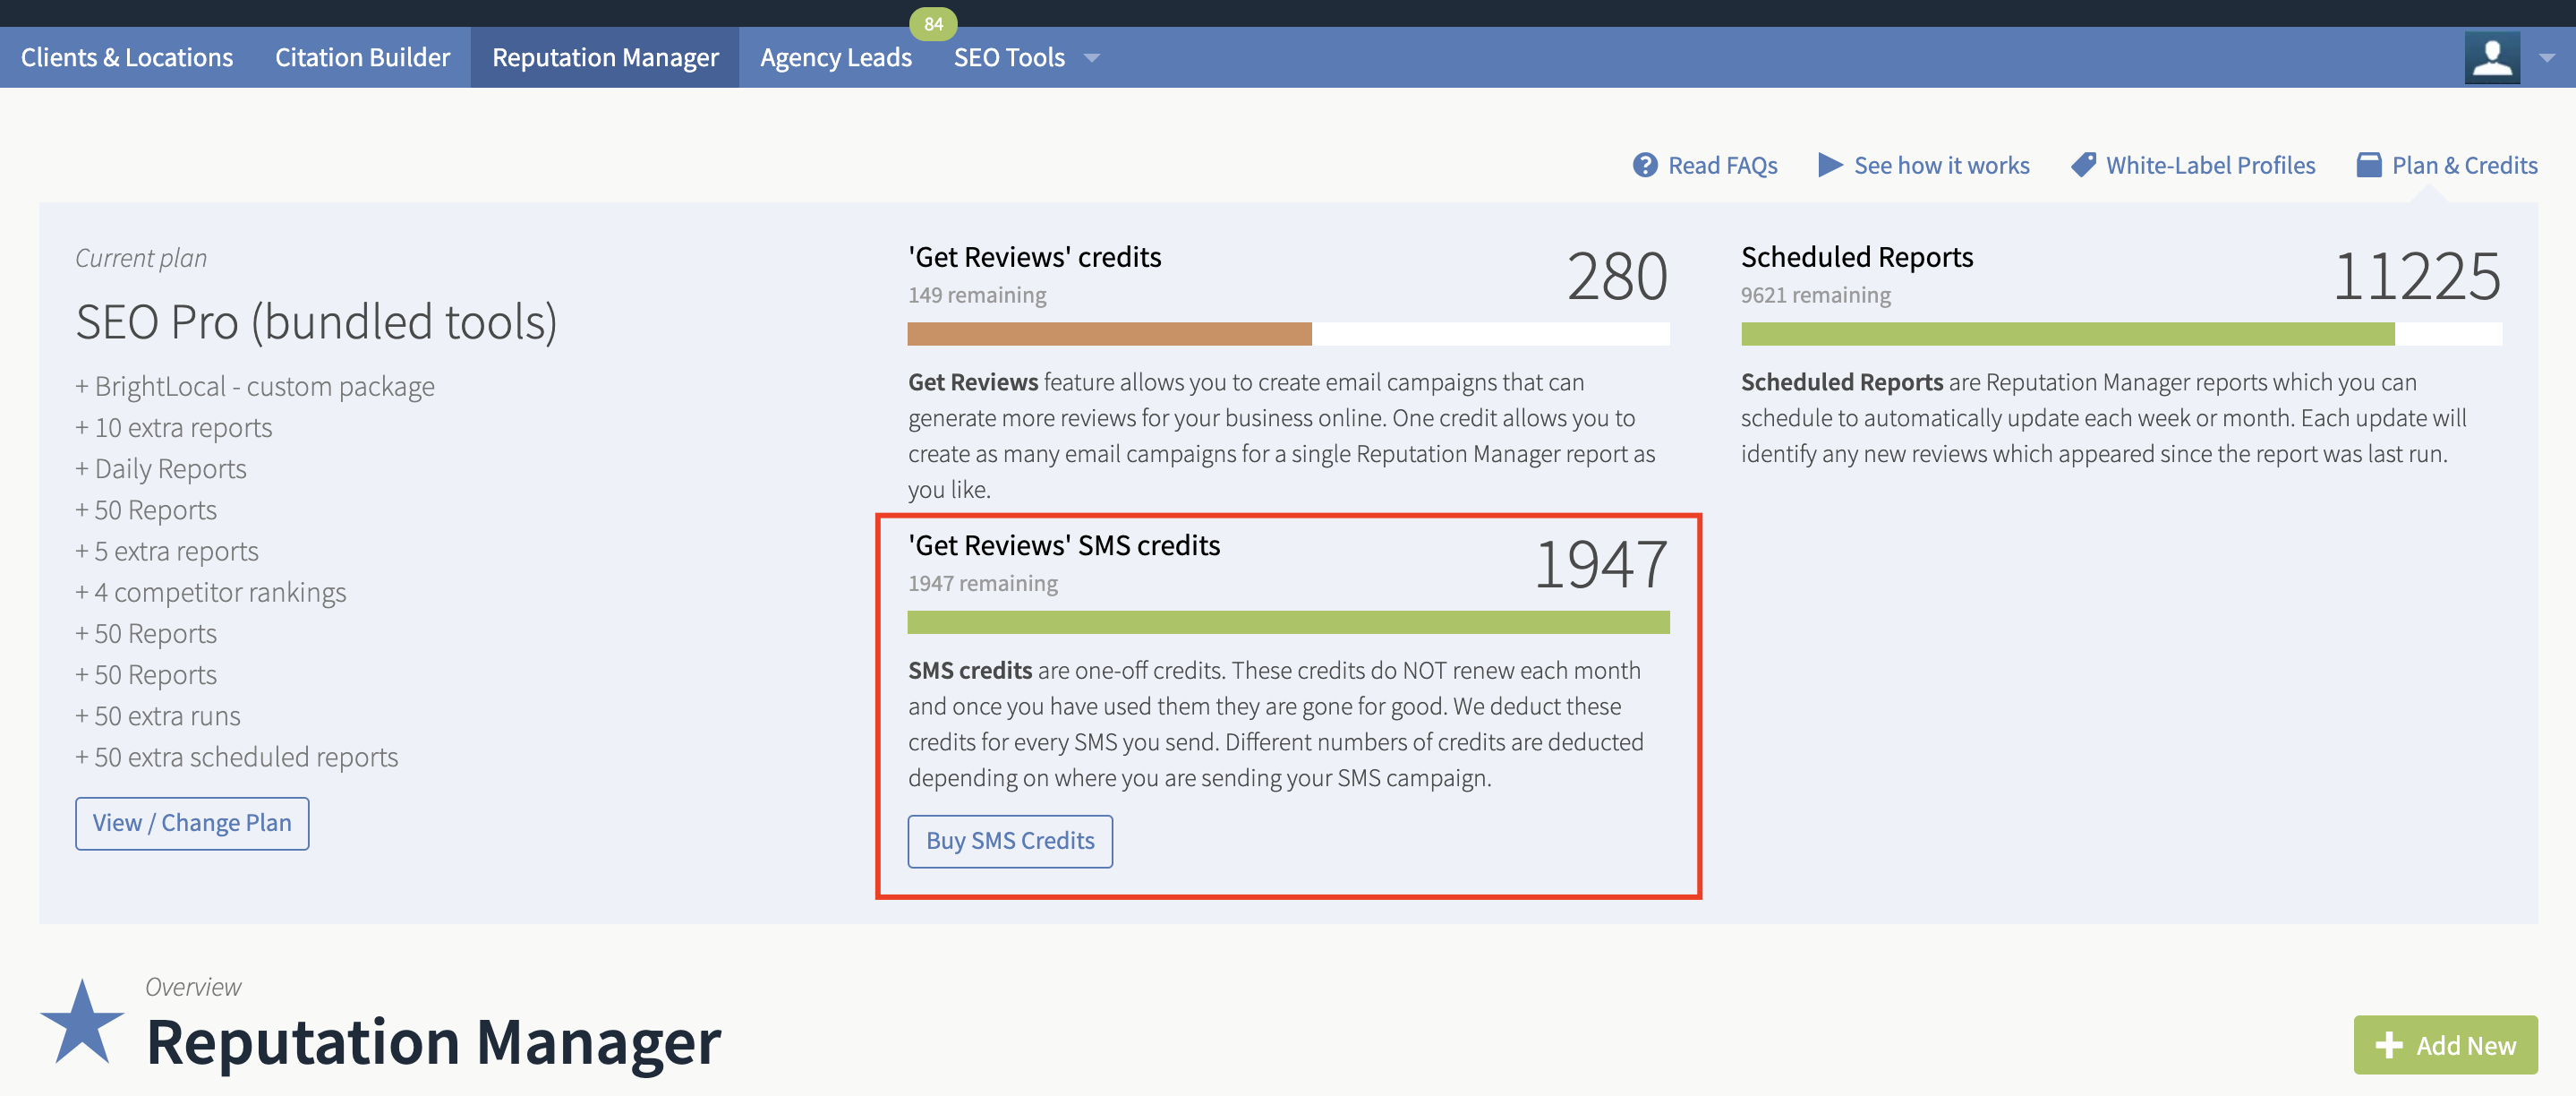Click the Add New button
Image resolution: width=2576 pixels, height=1096 pixels.
click(2445, 1045)
